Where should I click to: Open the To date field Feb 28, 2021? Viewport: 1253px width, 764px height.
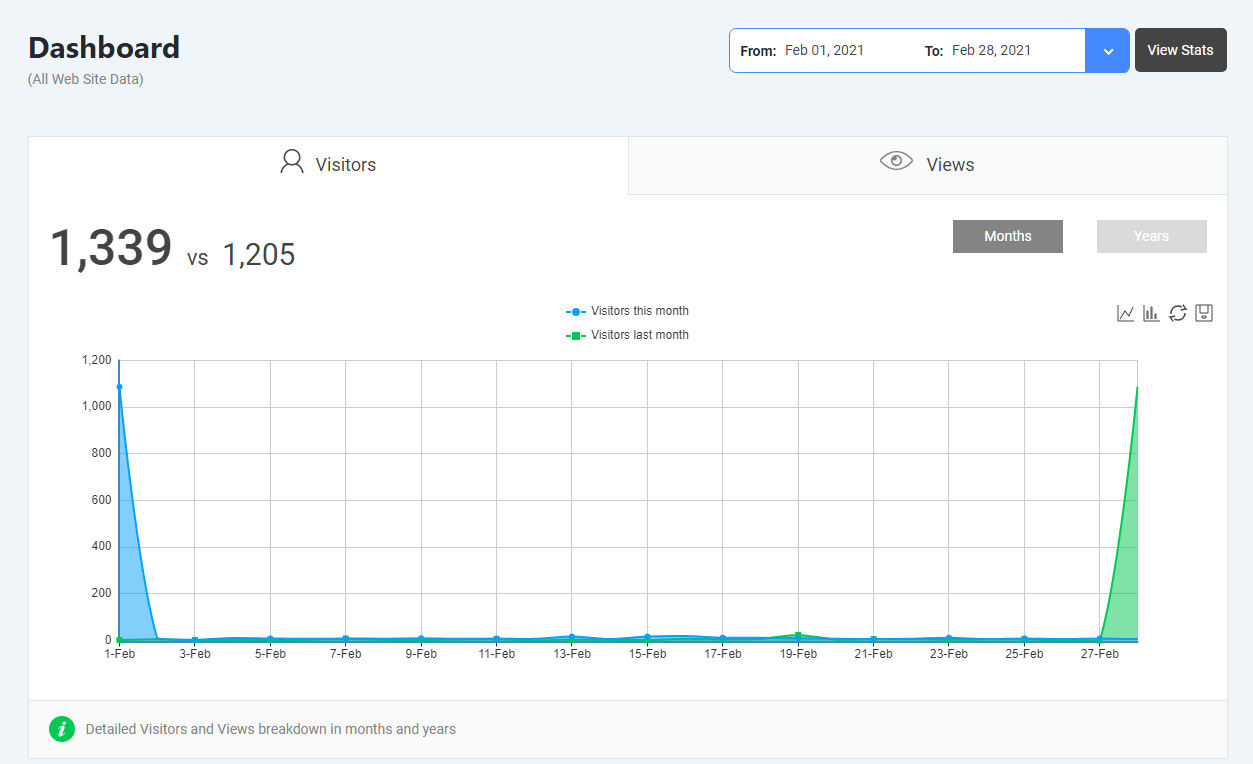point(990,50)
